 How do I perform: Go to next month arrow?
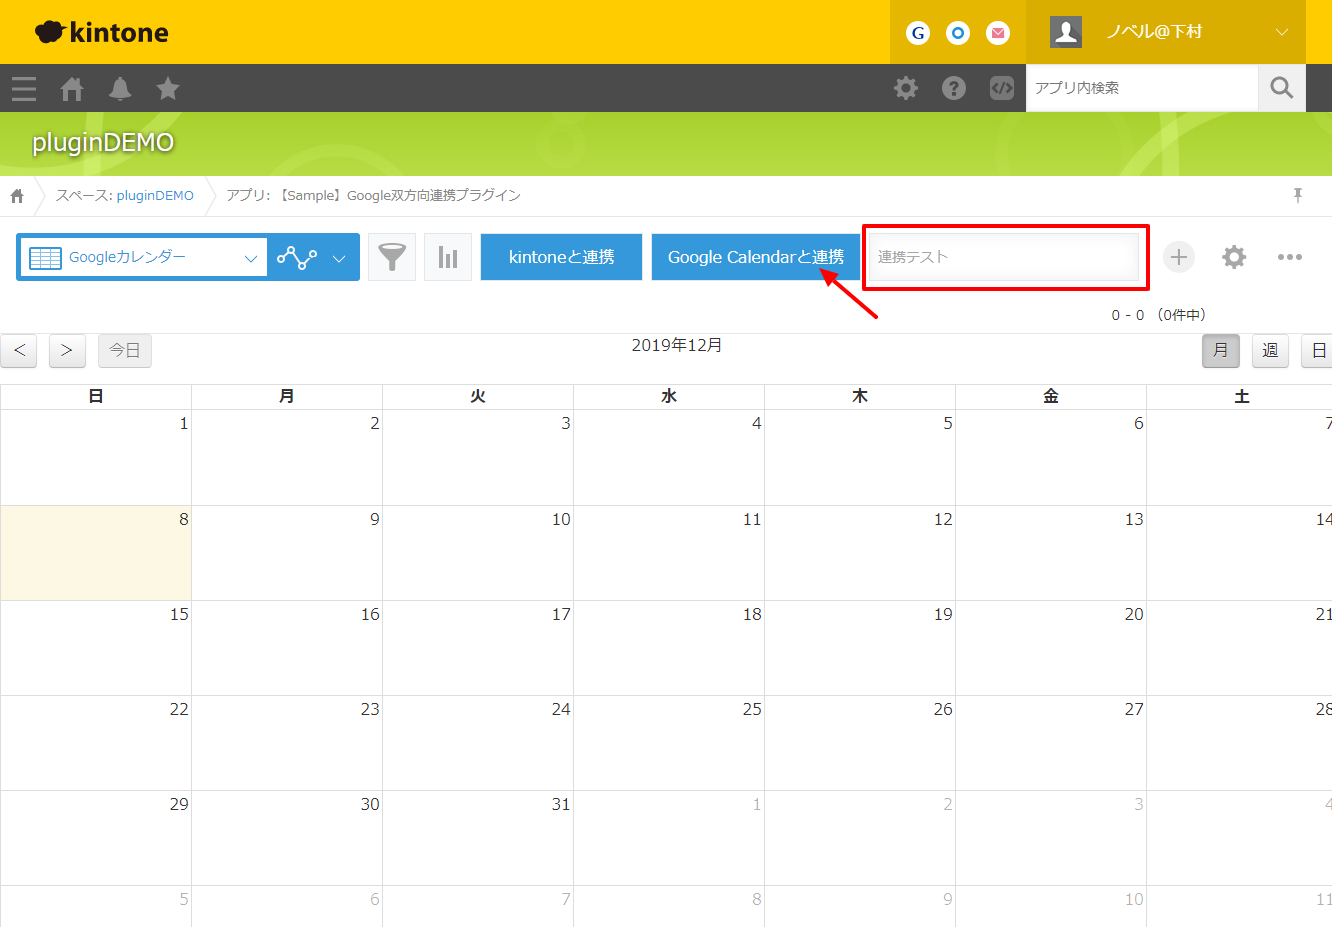tap(67, 351)
